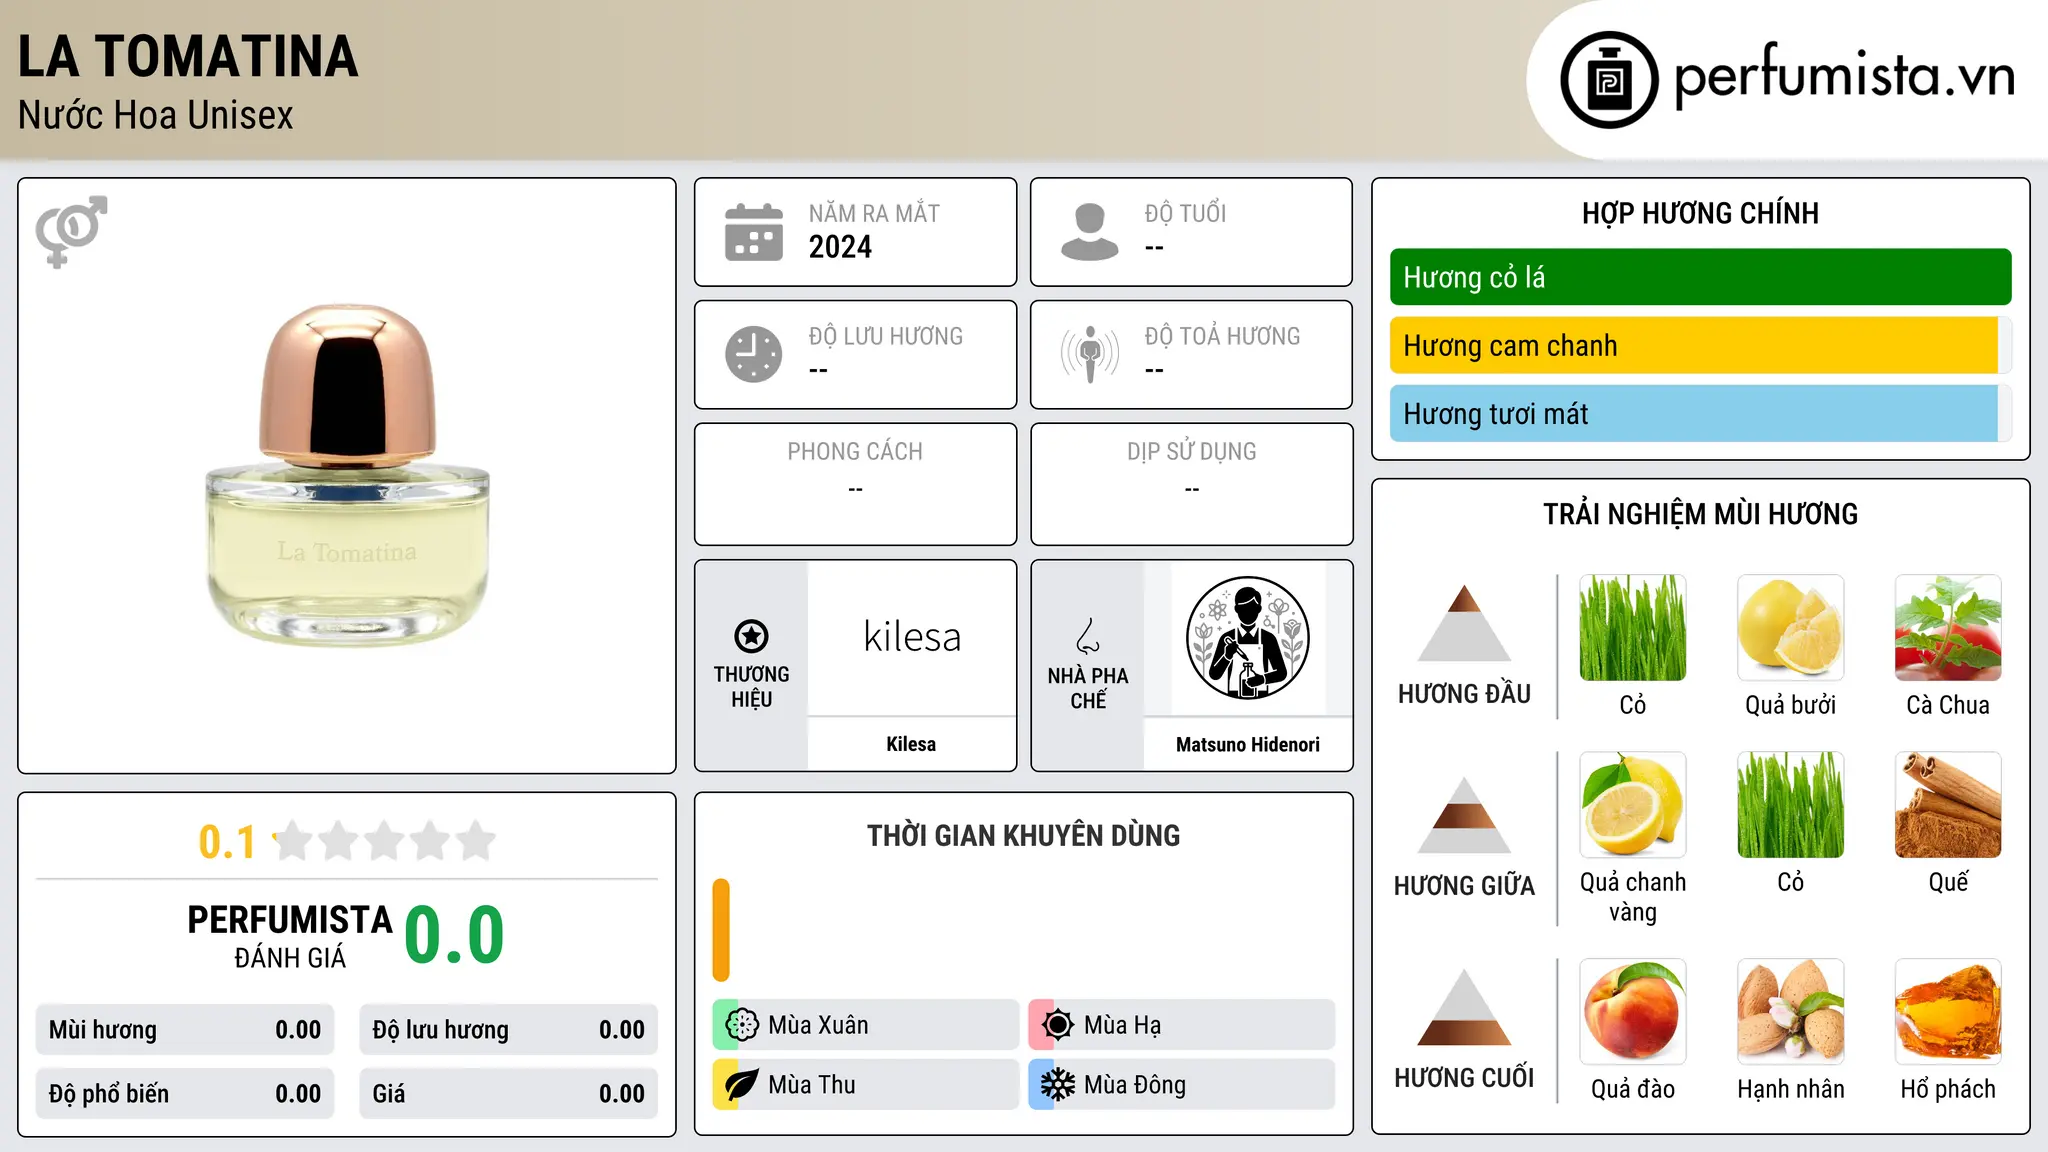Select the Mùa Xuân season row
The width and height of the screenshot is (2048, 1152).
866,1025
